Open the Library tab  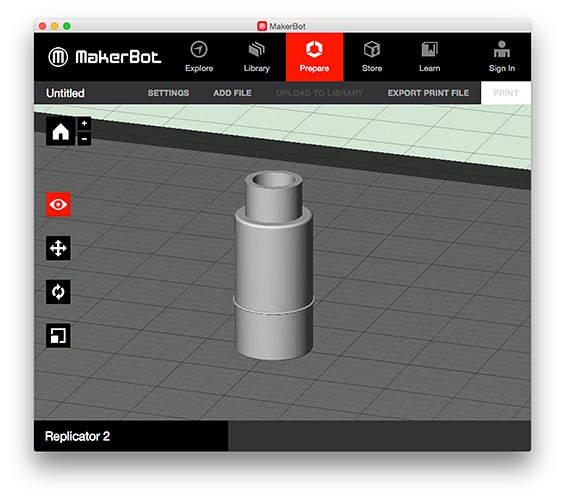coord(257,57)
